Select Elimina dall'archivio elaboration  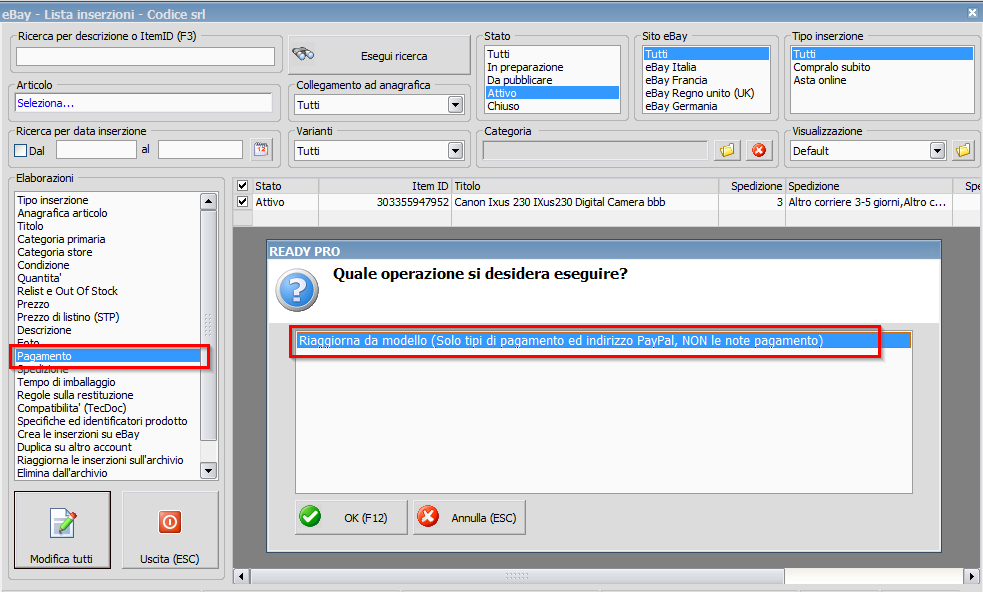coord(107,473)
